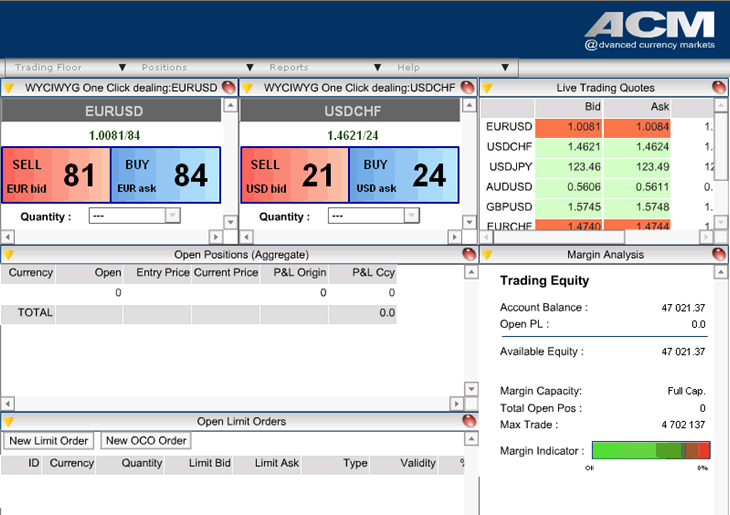This screenshot has height=515, width=730.
Task: Click the USDCHF panel scroll left arrow
Action: pyautogui.click(x=246, y=237)
